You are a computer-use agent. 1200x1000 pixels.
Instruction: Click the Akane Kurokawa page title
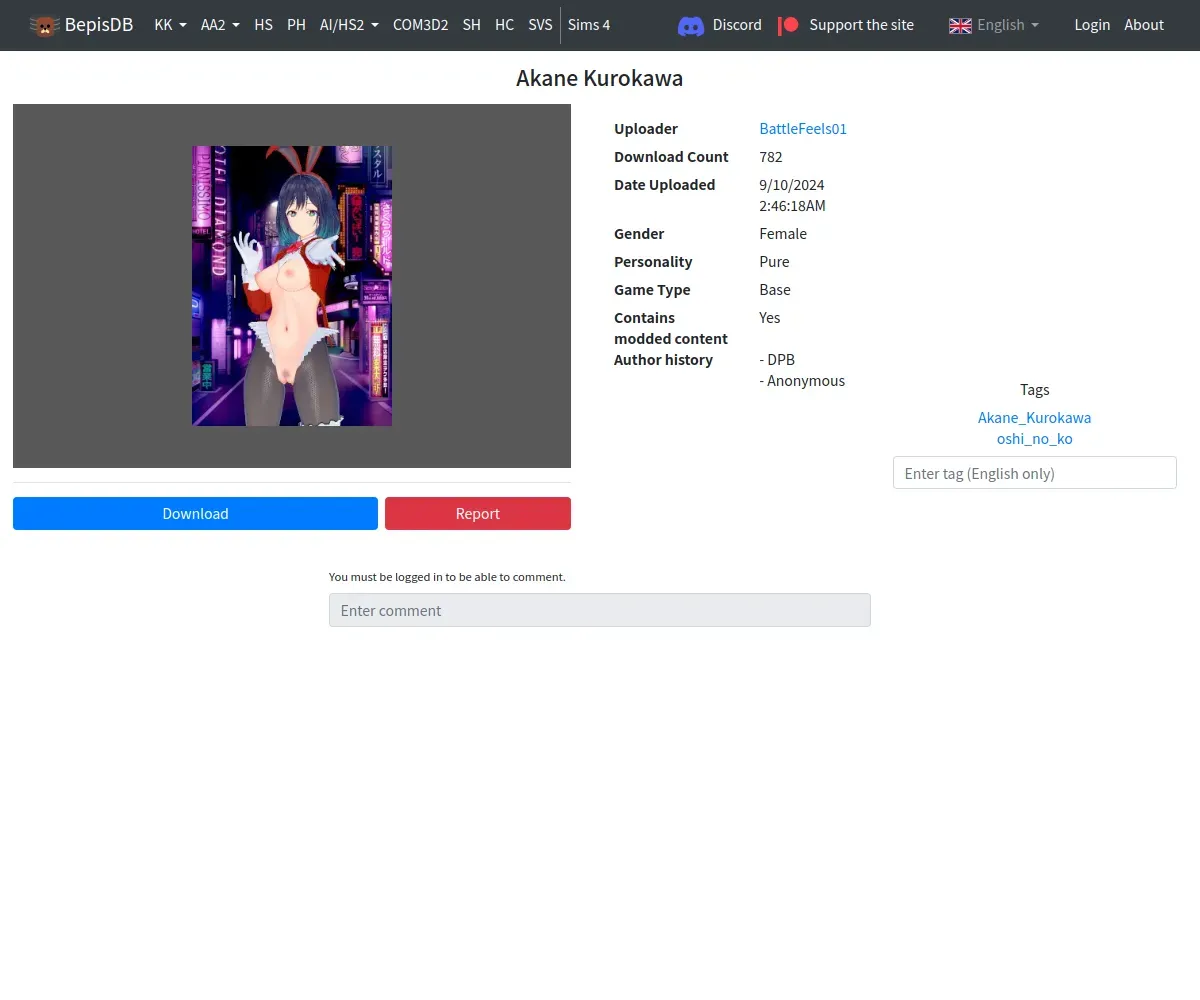[600, 79]
